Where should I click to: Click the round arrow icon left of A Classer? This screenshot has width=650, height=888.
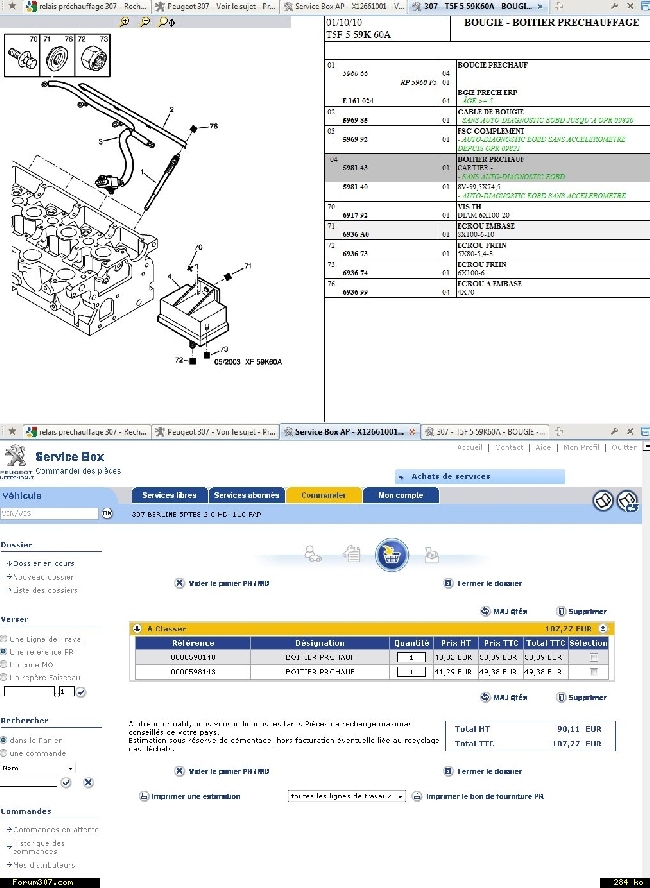point(136,629)
